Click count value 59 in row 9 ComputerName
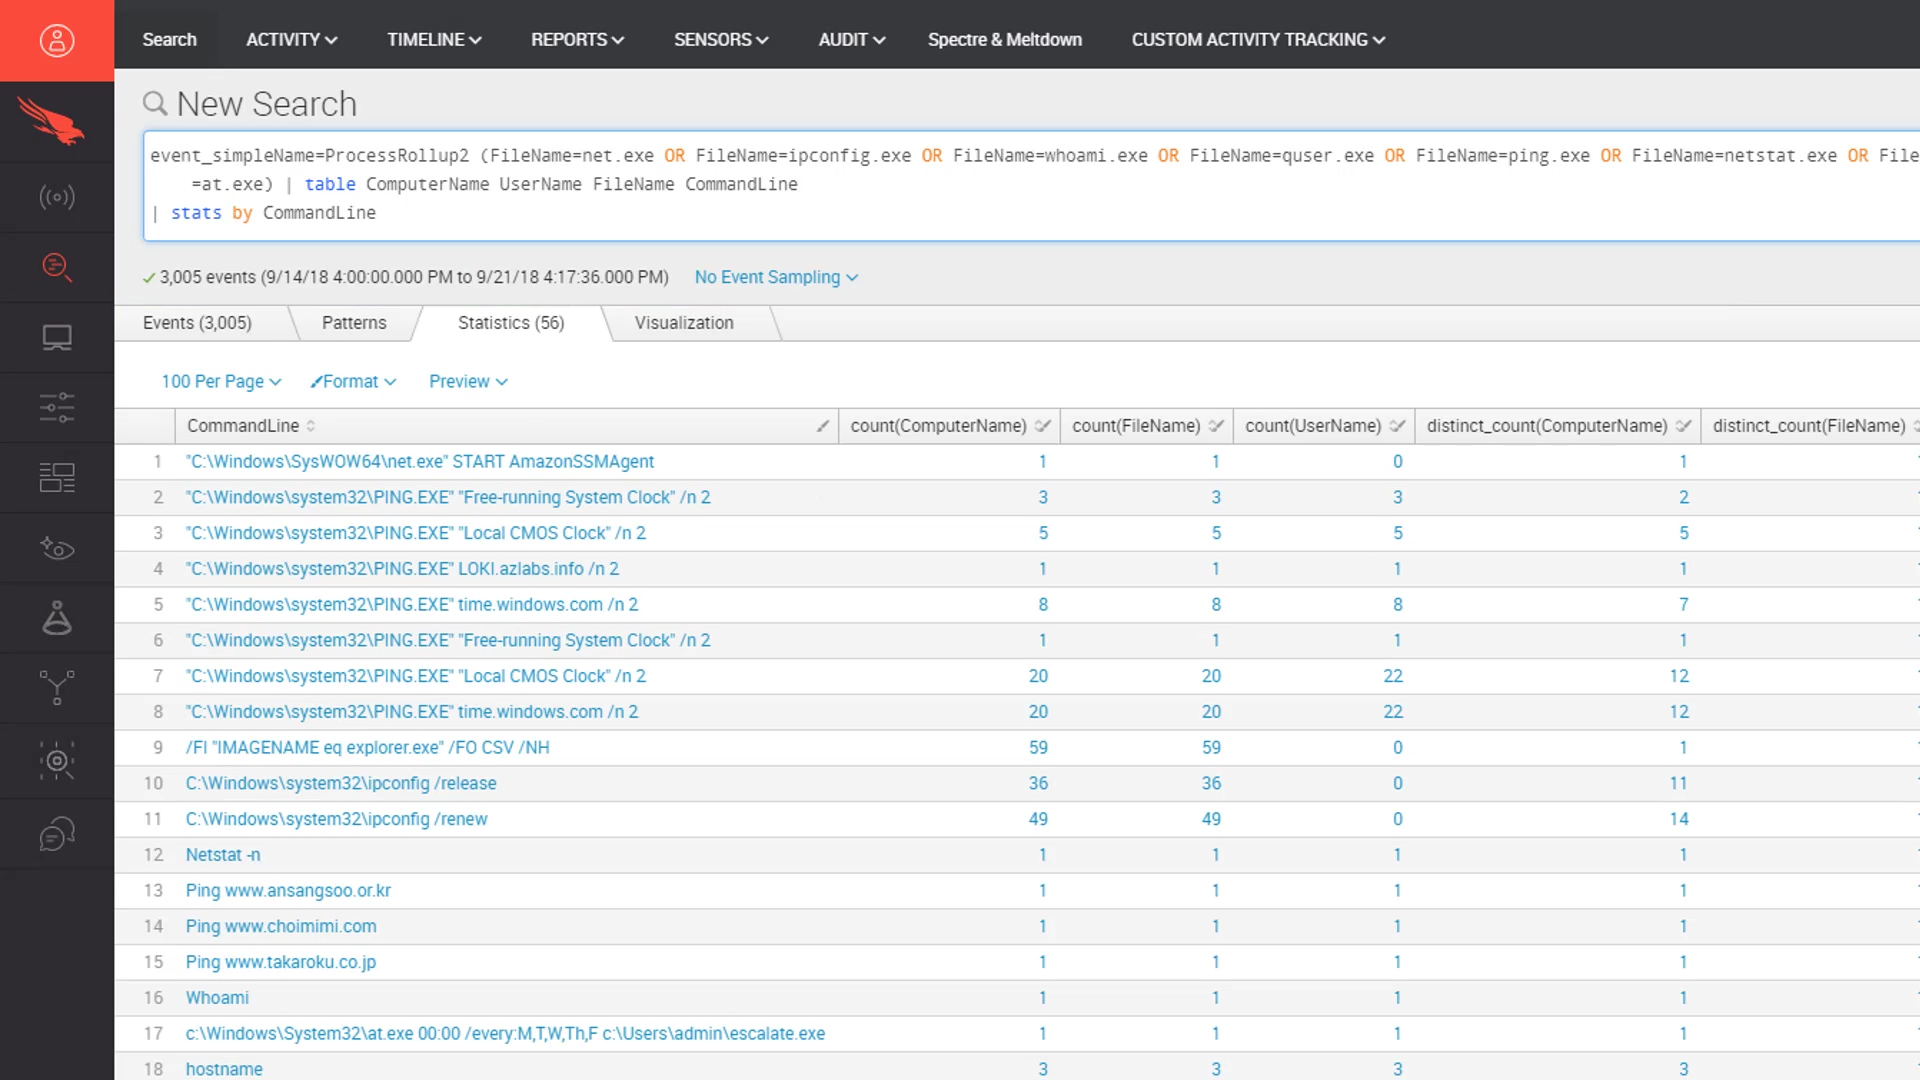The height and width of the screenshot is (1080, 1920). pos(1038,748)
